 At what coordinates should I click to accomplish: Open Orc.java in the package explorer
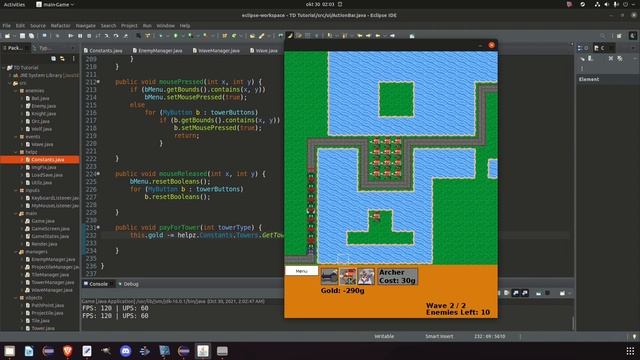[x=38, y=122]
